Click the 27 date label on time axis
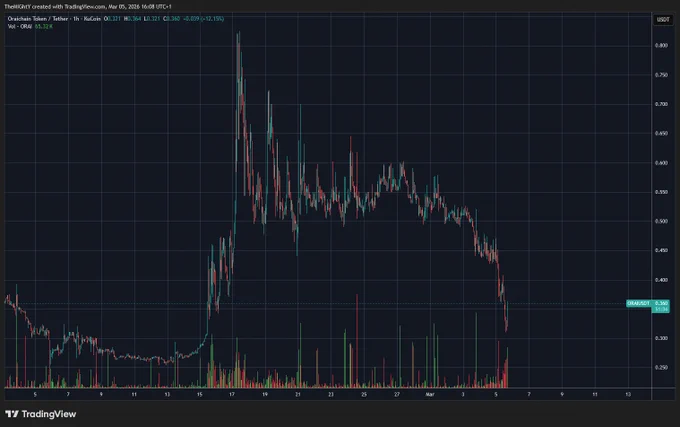The image size is (680, 427). [397, 394]
